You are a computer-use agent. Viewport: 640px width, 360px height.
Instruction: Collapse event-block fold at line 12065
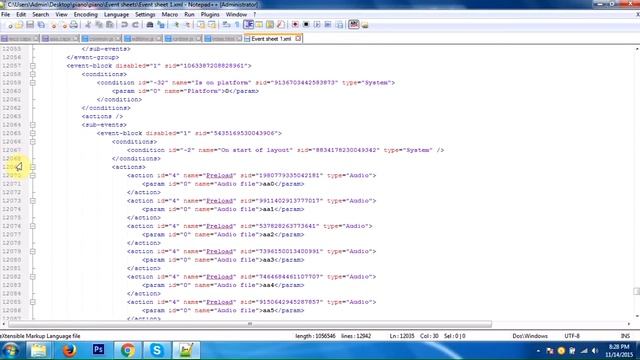33,133
